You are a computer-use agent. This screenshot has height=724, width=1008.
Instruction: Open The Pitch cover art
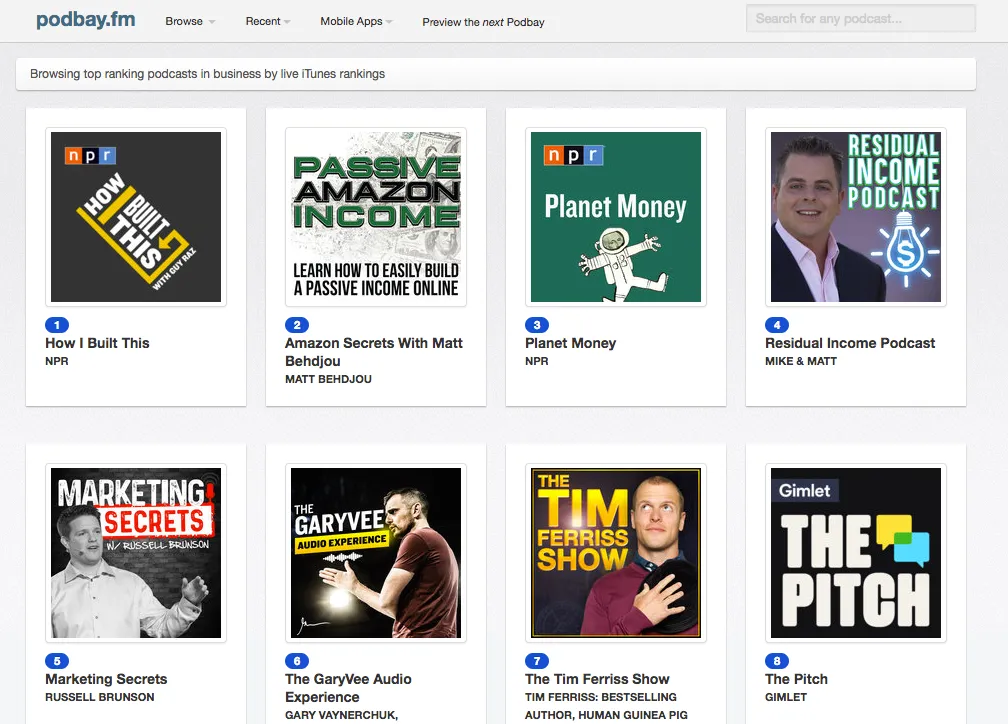(x=856, y=553)
